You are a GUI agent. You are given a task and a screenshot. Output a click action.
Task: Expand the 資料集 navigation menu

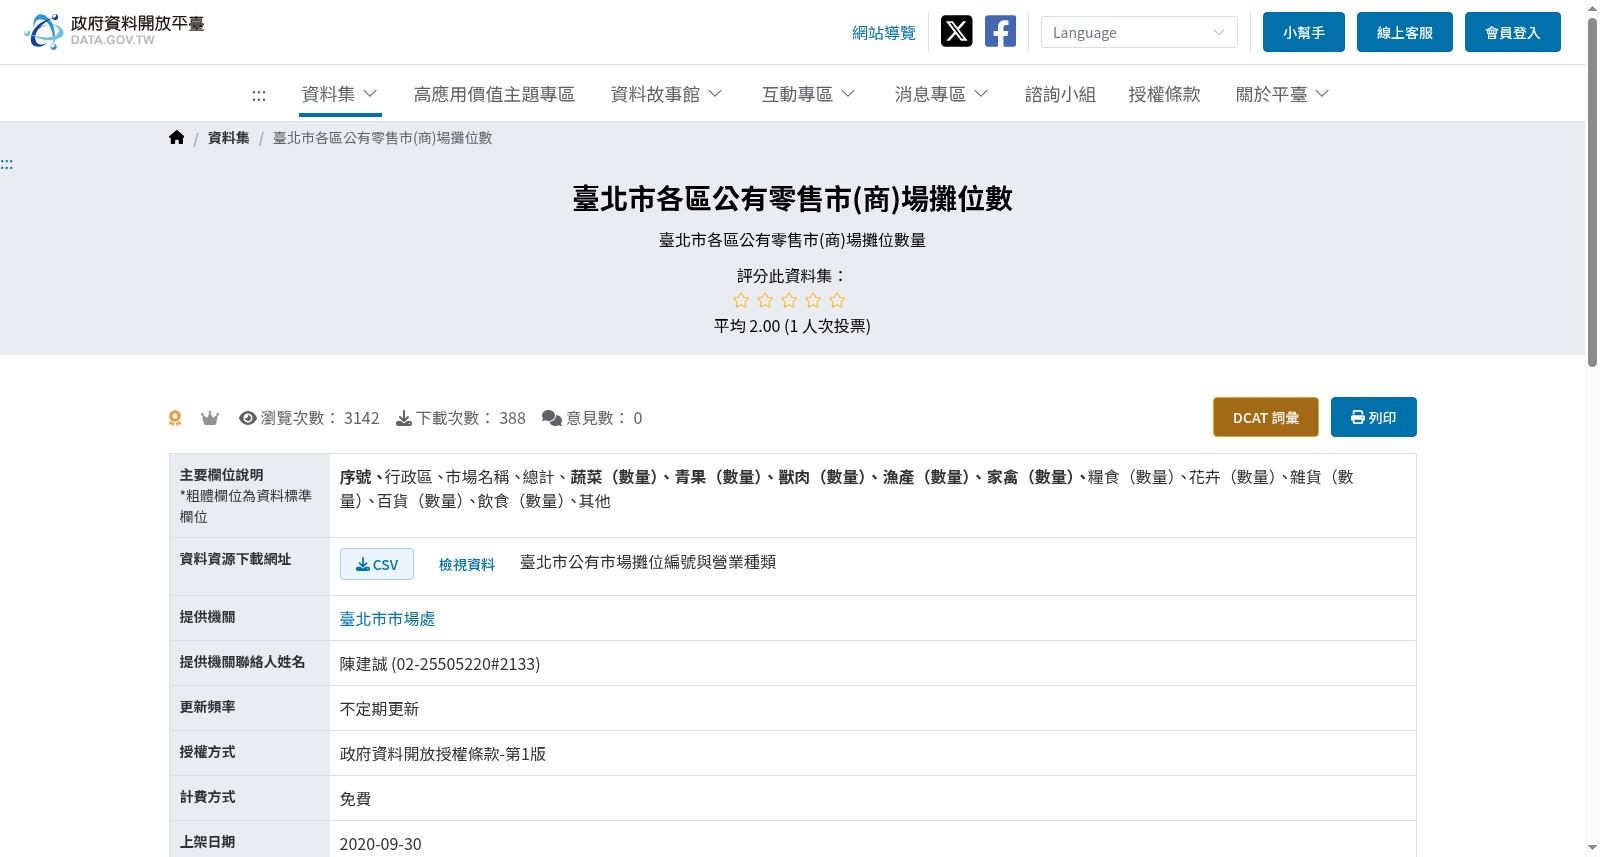point(340,94)
